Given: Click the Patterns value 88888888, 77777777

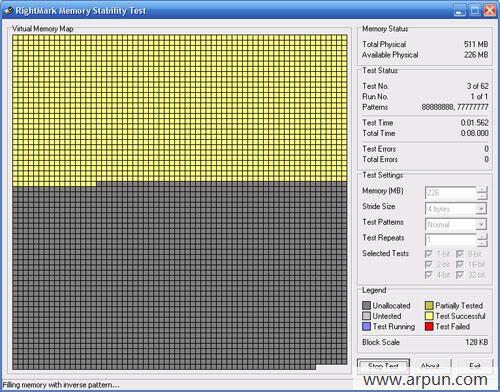Looking at the screenshot, I should coord(455,107).
